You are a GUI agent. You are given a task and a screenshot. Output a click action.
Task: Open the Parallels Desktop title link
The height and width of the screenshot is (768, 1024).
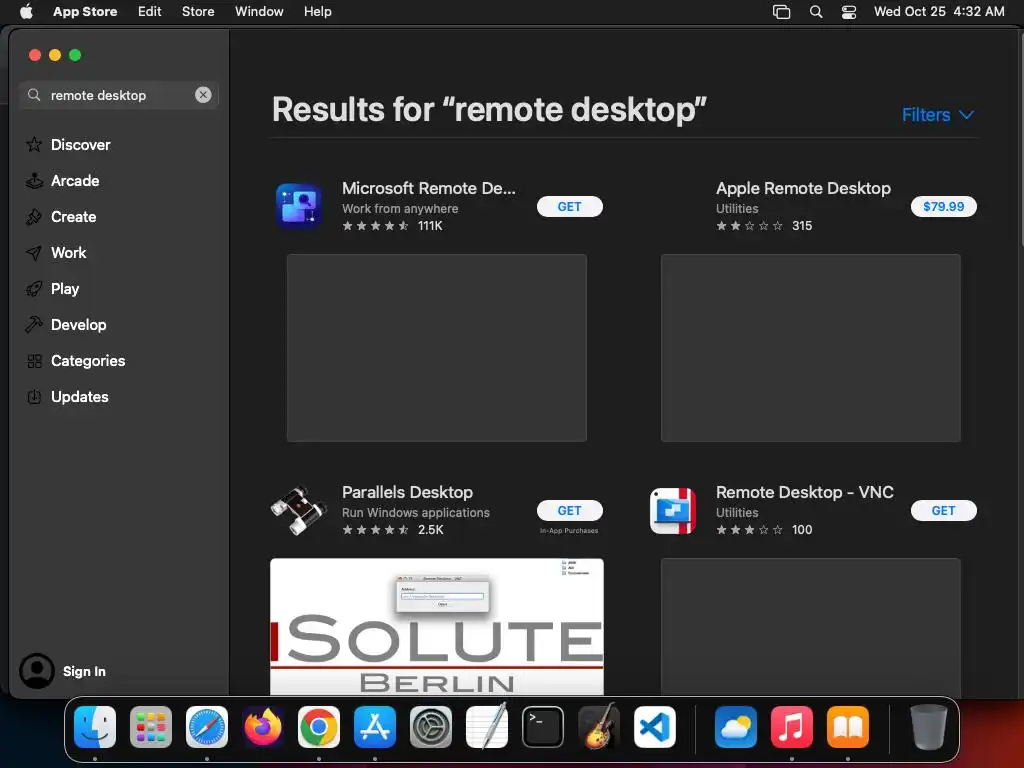click(408, 492)
